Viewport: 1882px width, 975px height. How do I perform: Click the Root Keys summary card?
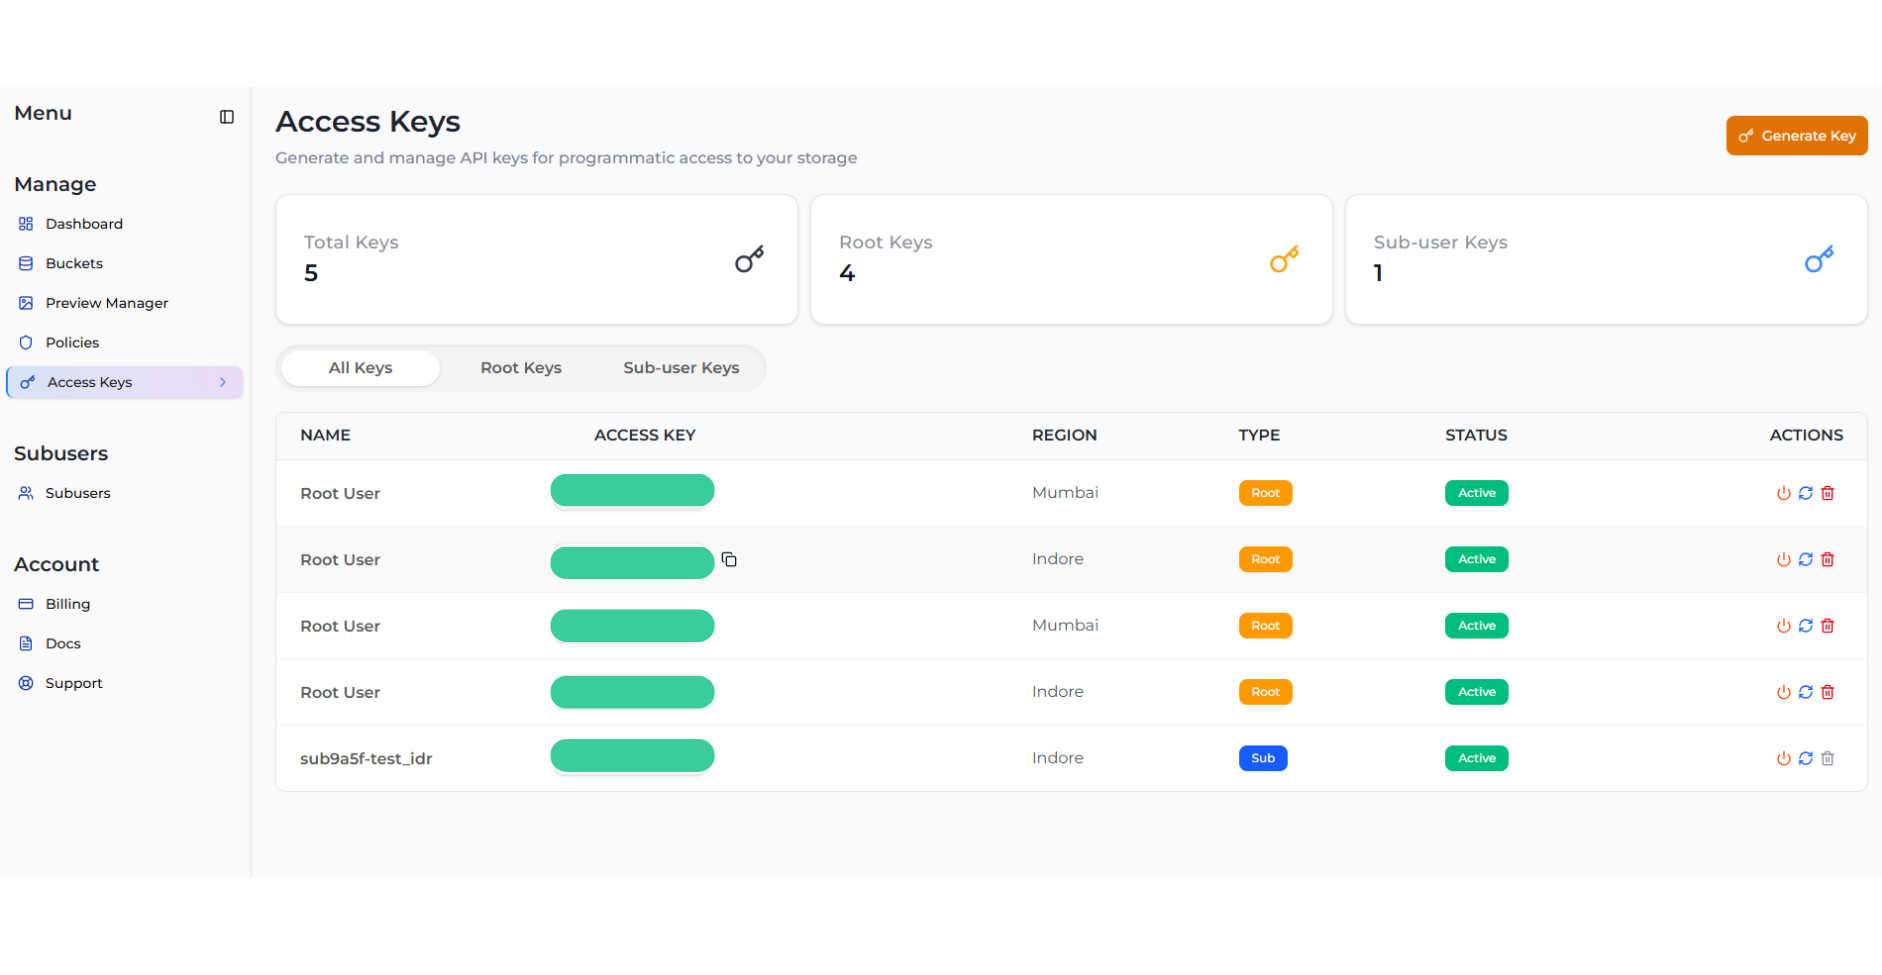[1071, 259]
